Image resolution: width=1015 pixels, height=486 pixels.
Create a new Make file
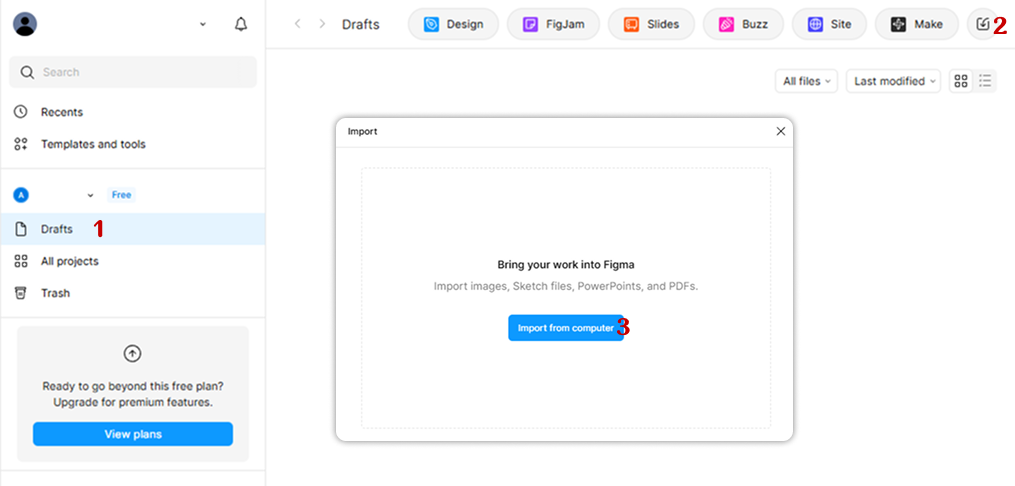pyautogui.click(x=917, y=25)
